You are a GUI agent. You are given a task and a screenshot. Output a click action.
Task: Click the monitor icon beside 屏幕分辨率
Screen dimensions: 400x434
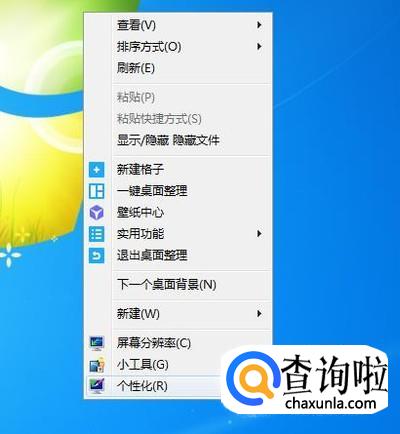[x=97, y=343]
